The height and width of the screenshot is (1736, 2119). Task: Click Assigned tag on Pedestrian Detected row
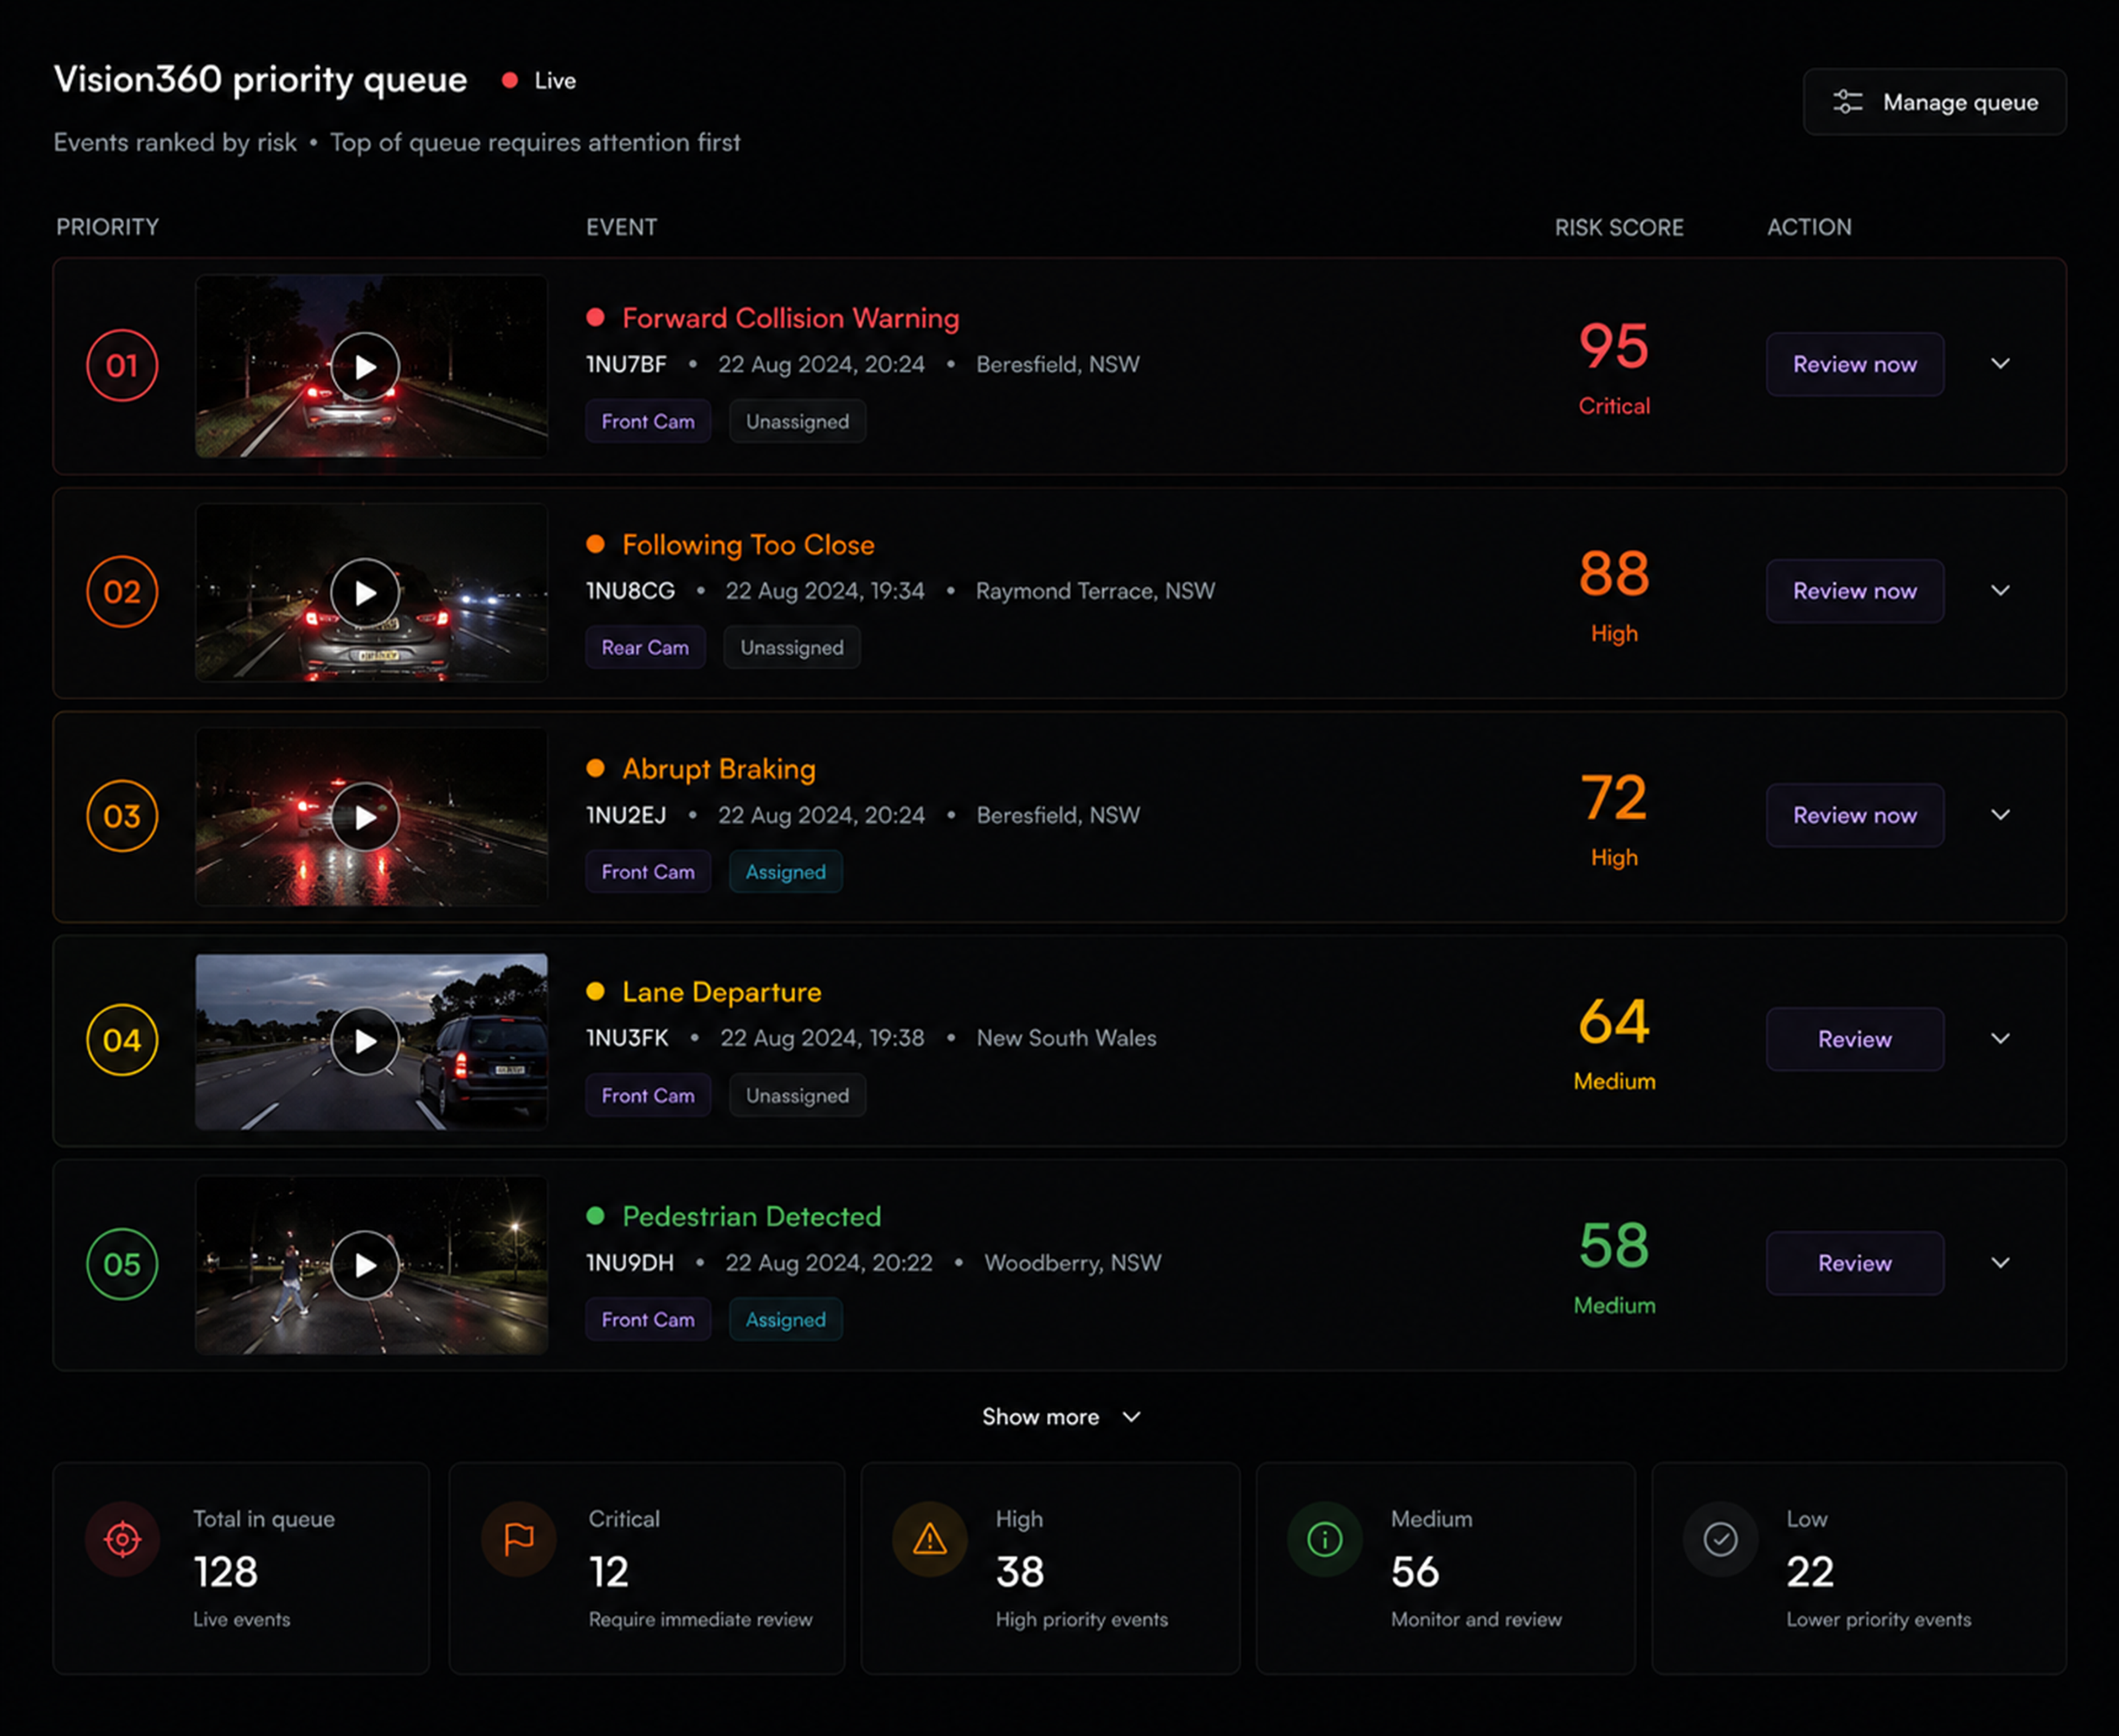(786, 1320)
